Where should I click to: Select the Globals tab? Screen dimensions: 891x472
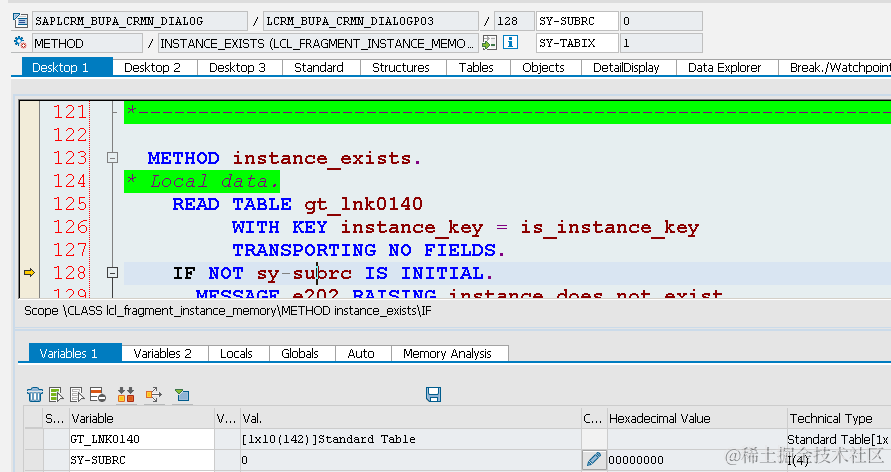coord(300,353)
